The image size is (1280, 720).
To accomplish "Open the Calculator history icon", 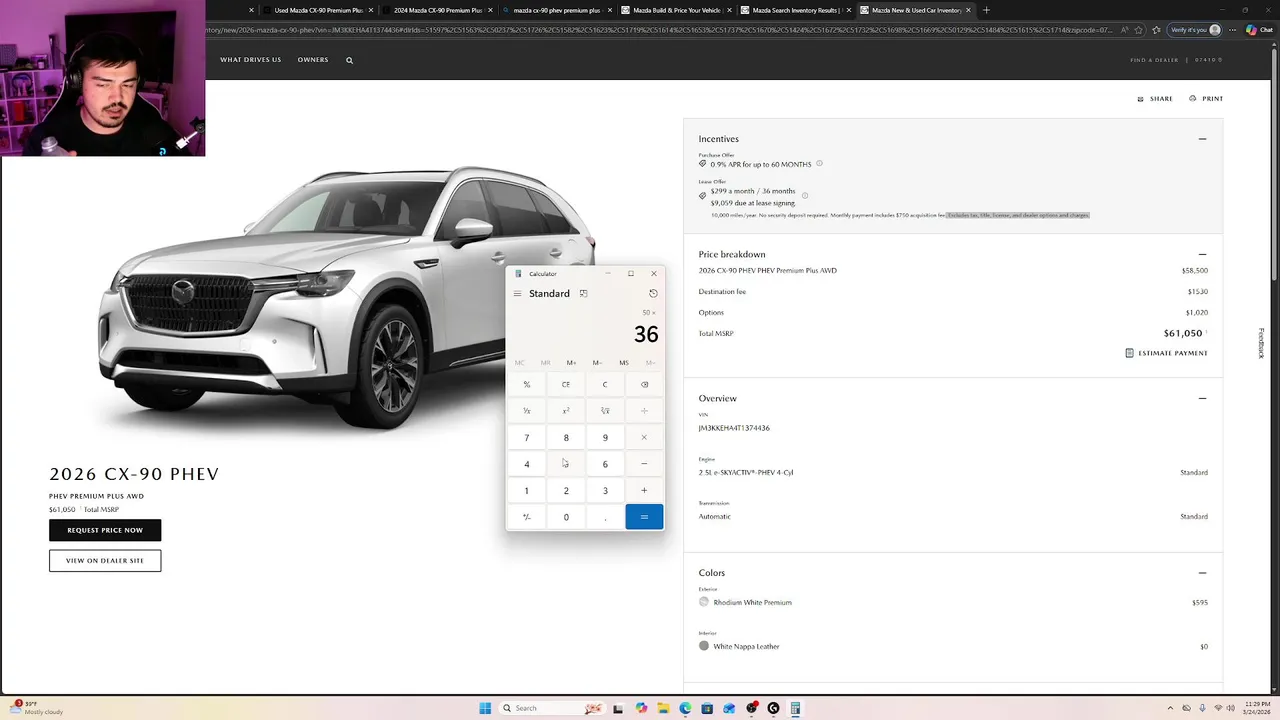I will [x=653, y=294].
